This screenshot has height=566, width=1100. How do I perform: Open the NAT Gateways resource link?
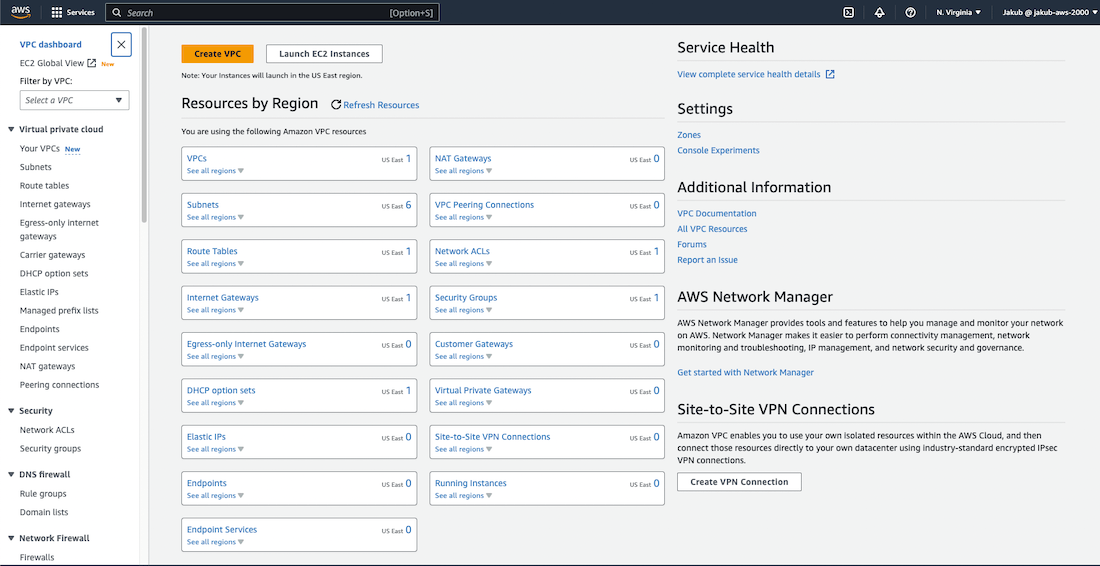(463, 158)
